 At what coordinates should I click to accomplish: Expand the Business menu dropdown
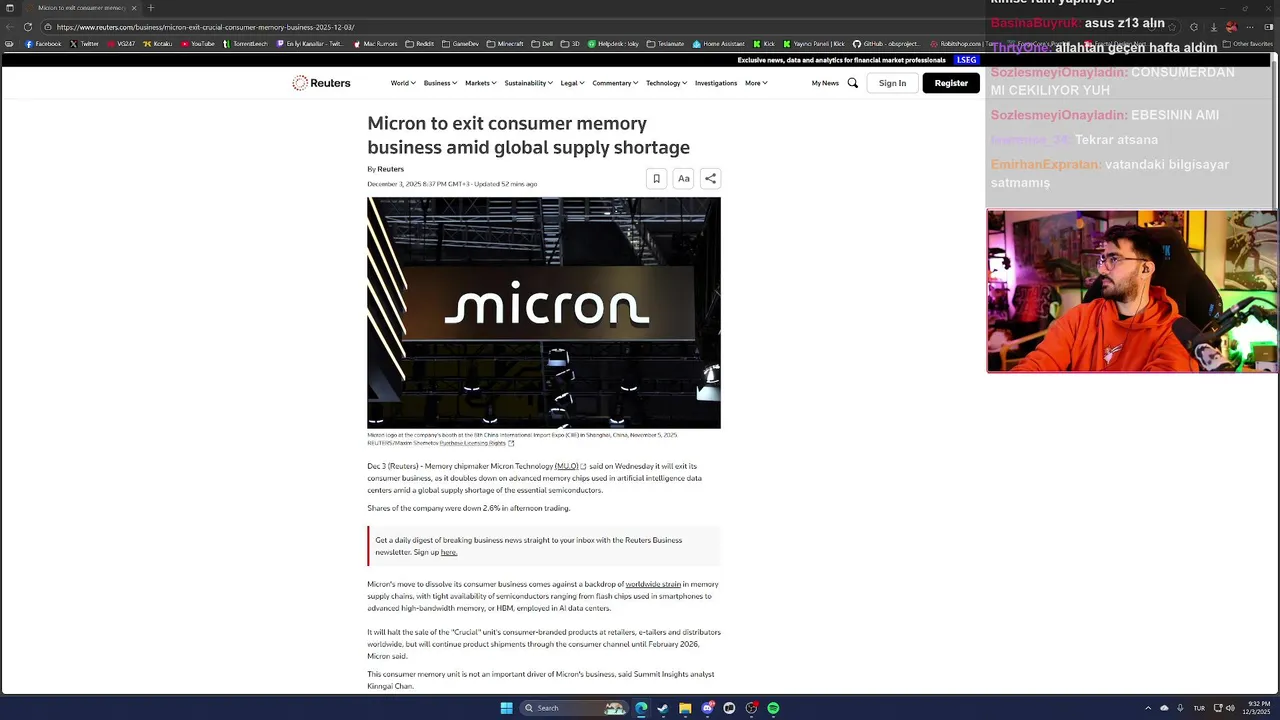(440, 83)
